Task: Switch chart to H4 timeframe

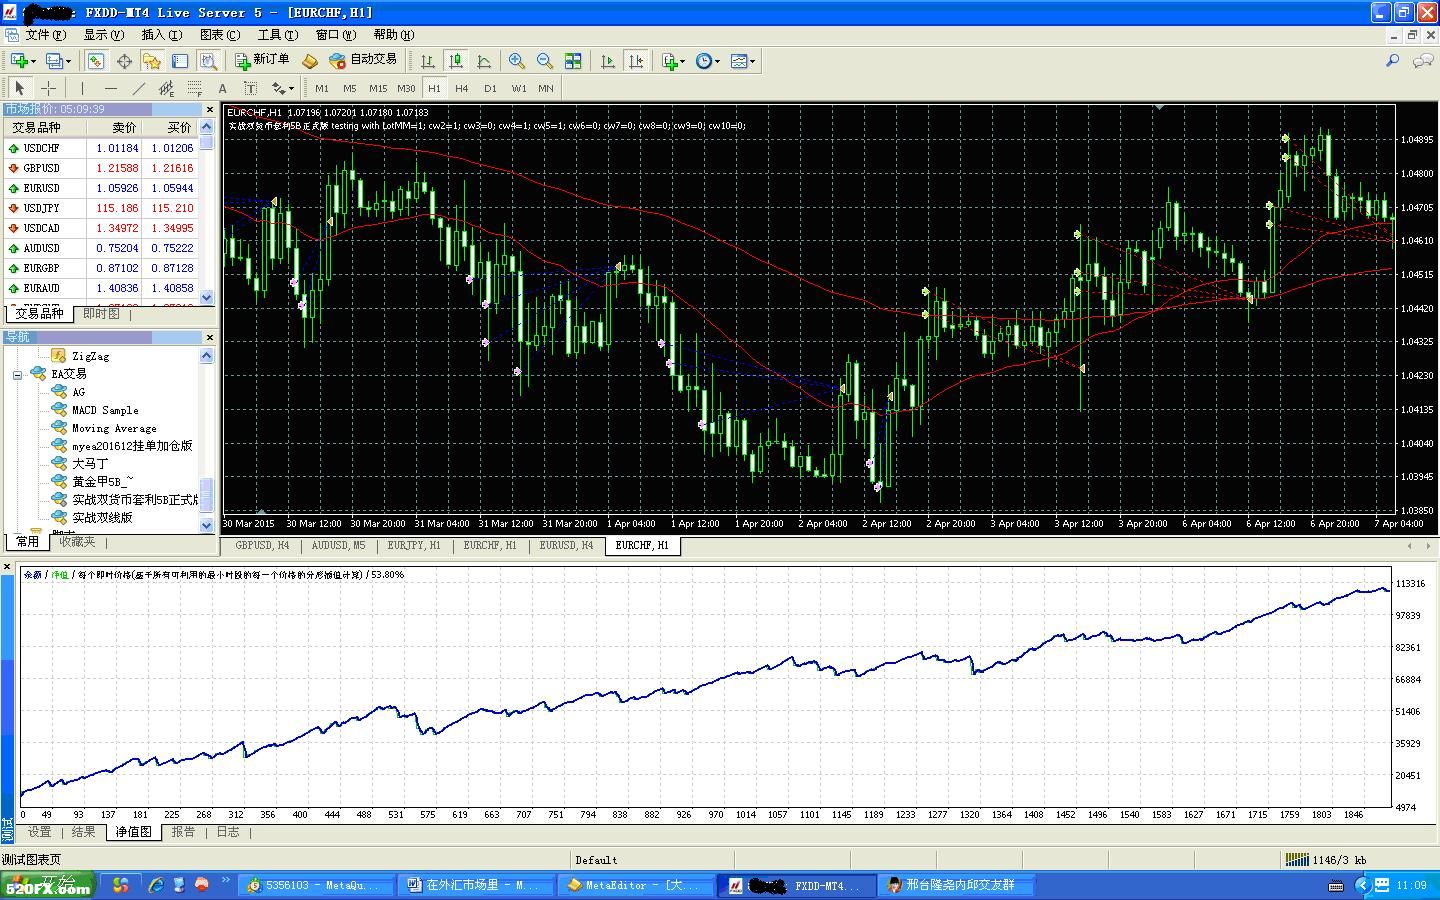Action: 462,88
